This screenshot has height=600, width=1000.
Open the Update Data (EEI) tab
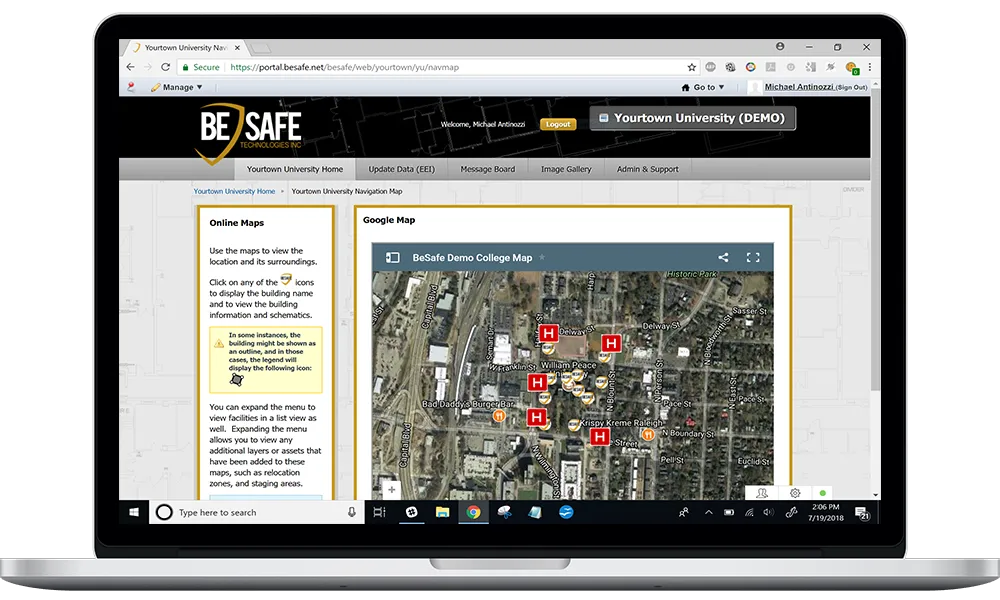pyautogui.click(x=402, y=169)
